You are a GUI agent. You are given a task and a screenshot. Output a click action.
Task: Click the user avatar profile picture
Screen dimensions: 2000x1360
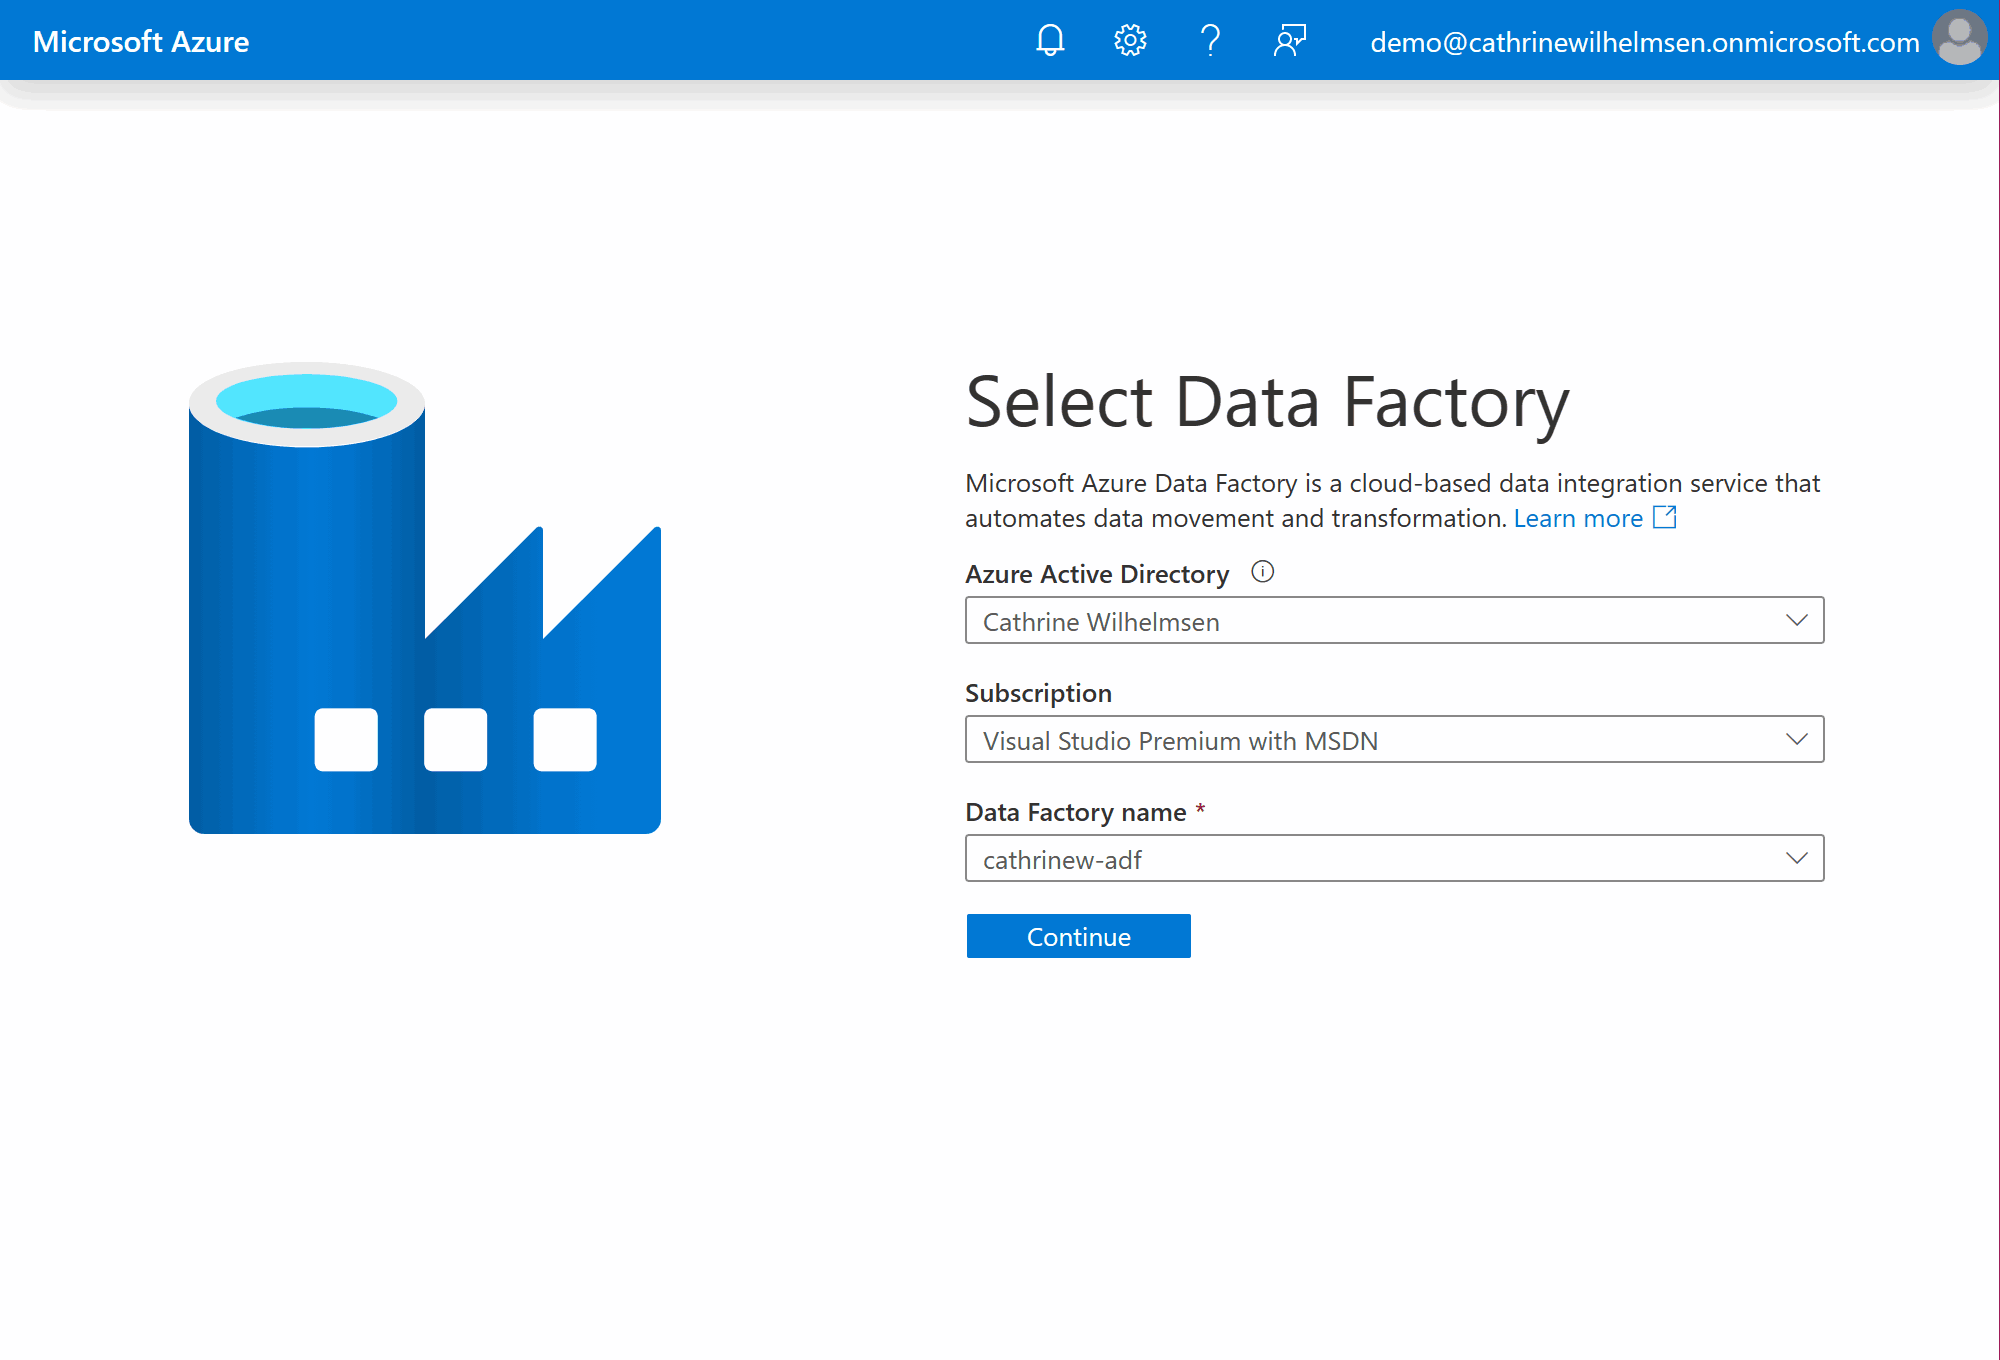1960,39
